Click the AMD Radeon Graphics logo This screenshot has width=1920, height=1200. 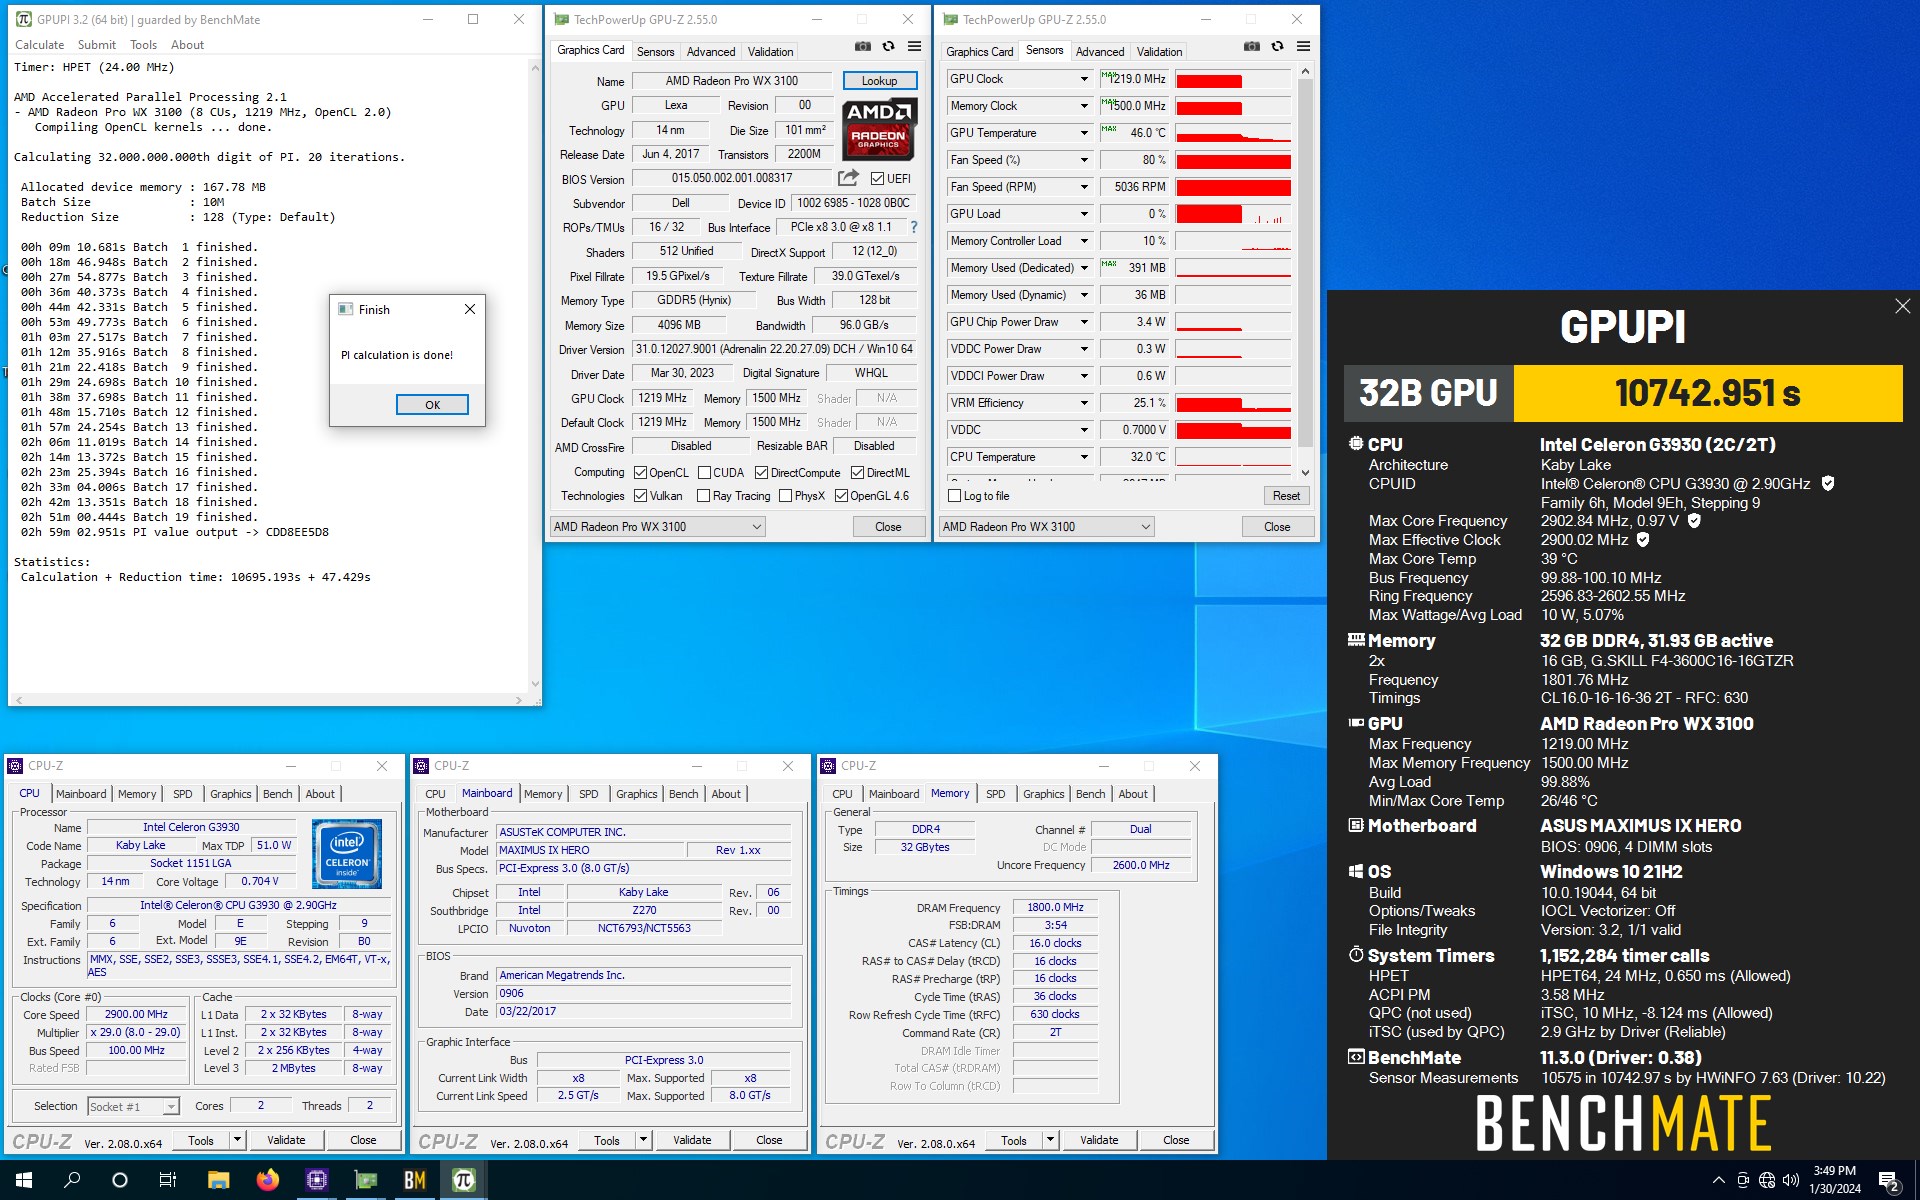pyautogui.click(x=879, y=130)
